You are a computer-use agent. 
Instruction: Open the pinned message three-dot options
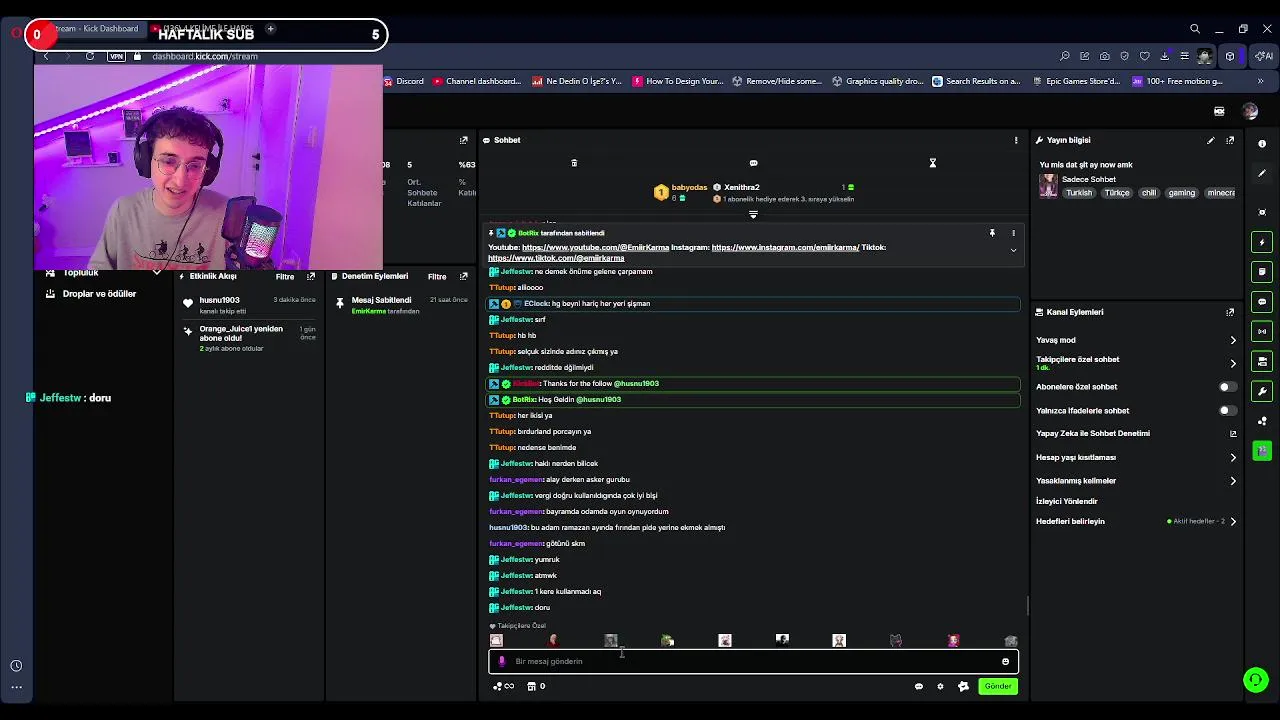click(x=1013, y=233)
